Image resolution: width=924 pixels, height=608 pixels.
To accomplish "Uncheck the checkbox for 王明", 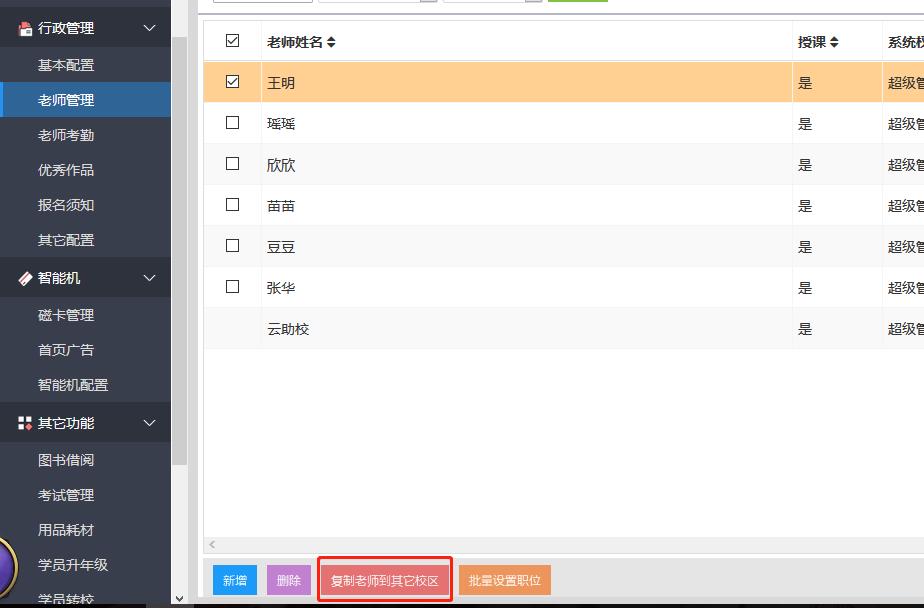I will tap(233, 82).
